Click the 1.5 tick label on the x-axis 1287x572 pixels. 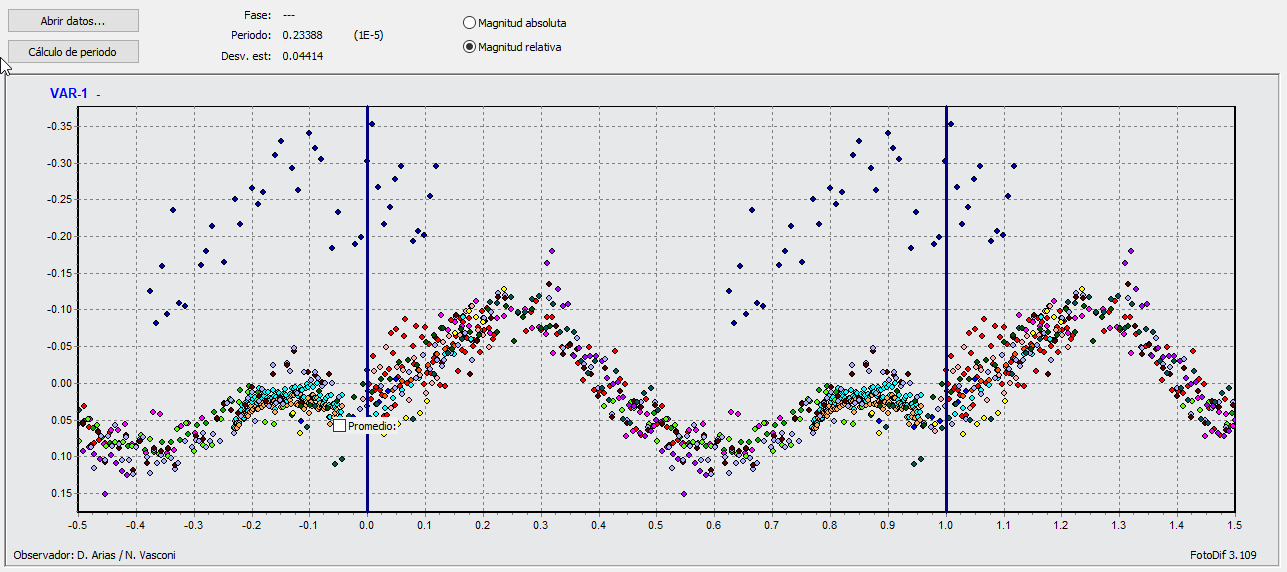click(x=1234, y=524)
